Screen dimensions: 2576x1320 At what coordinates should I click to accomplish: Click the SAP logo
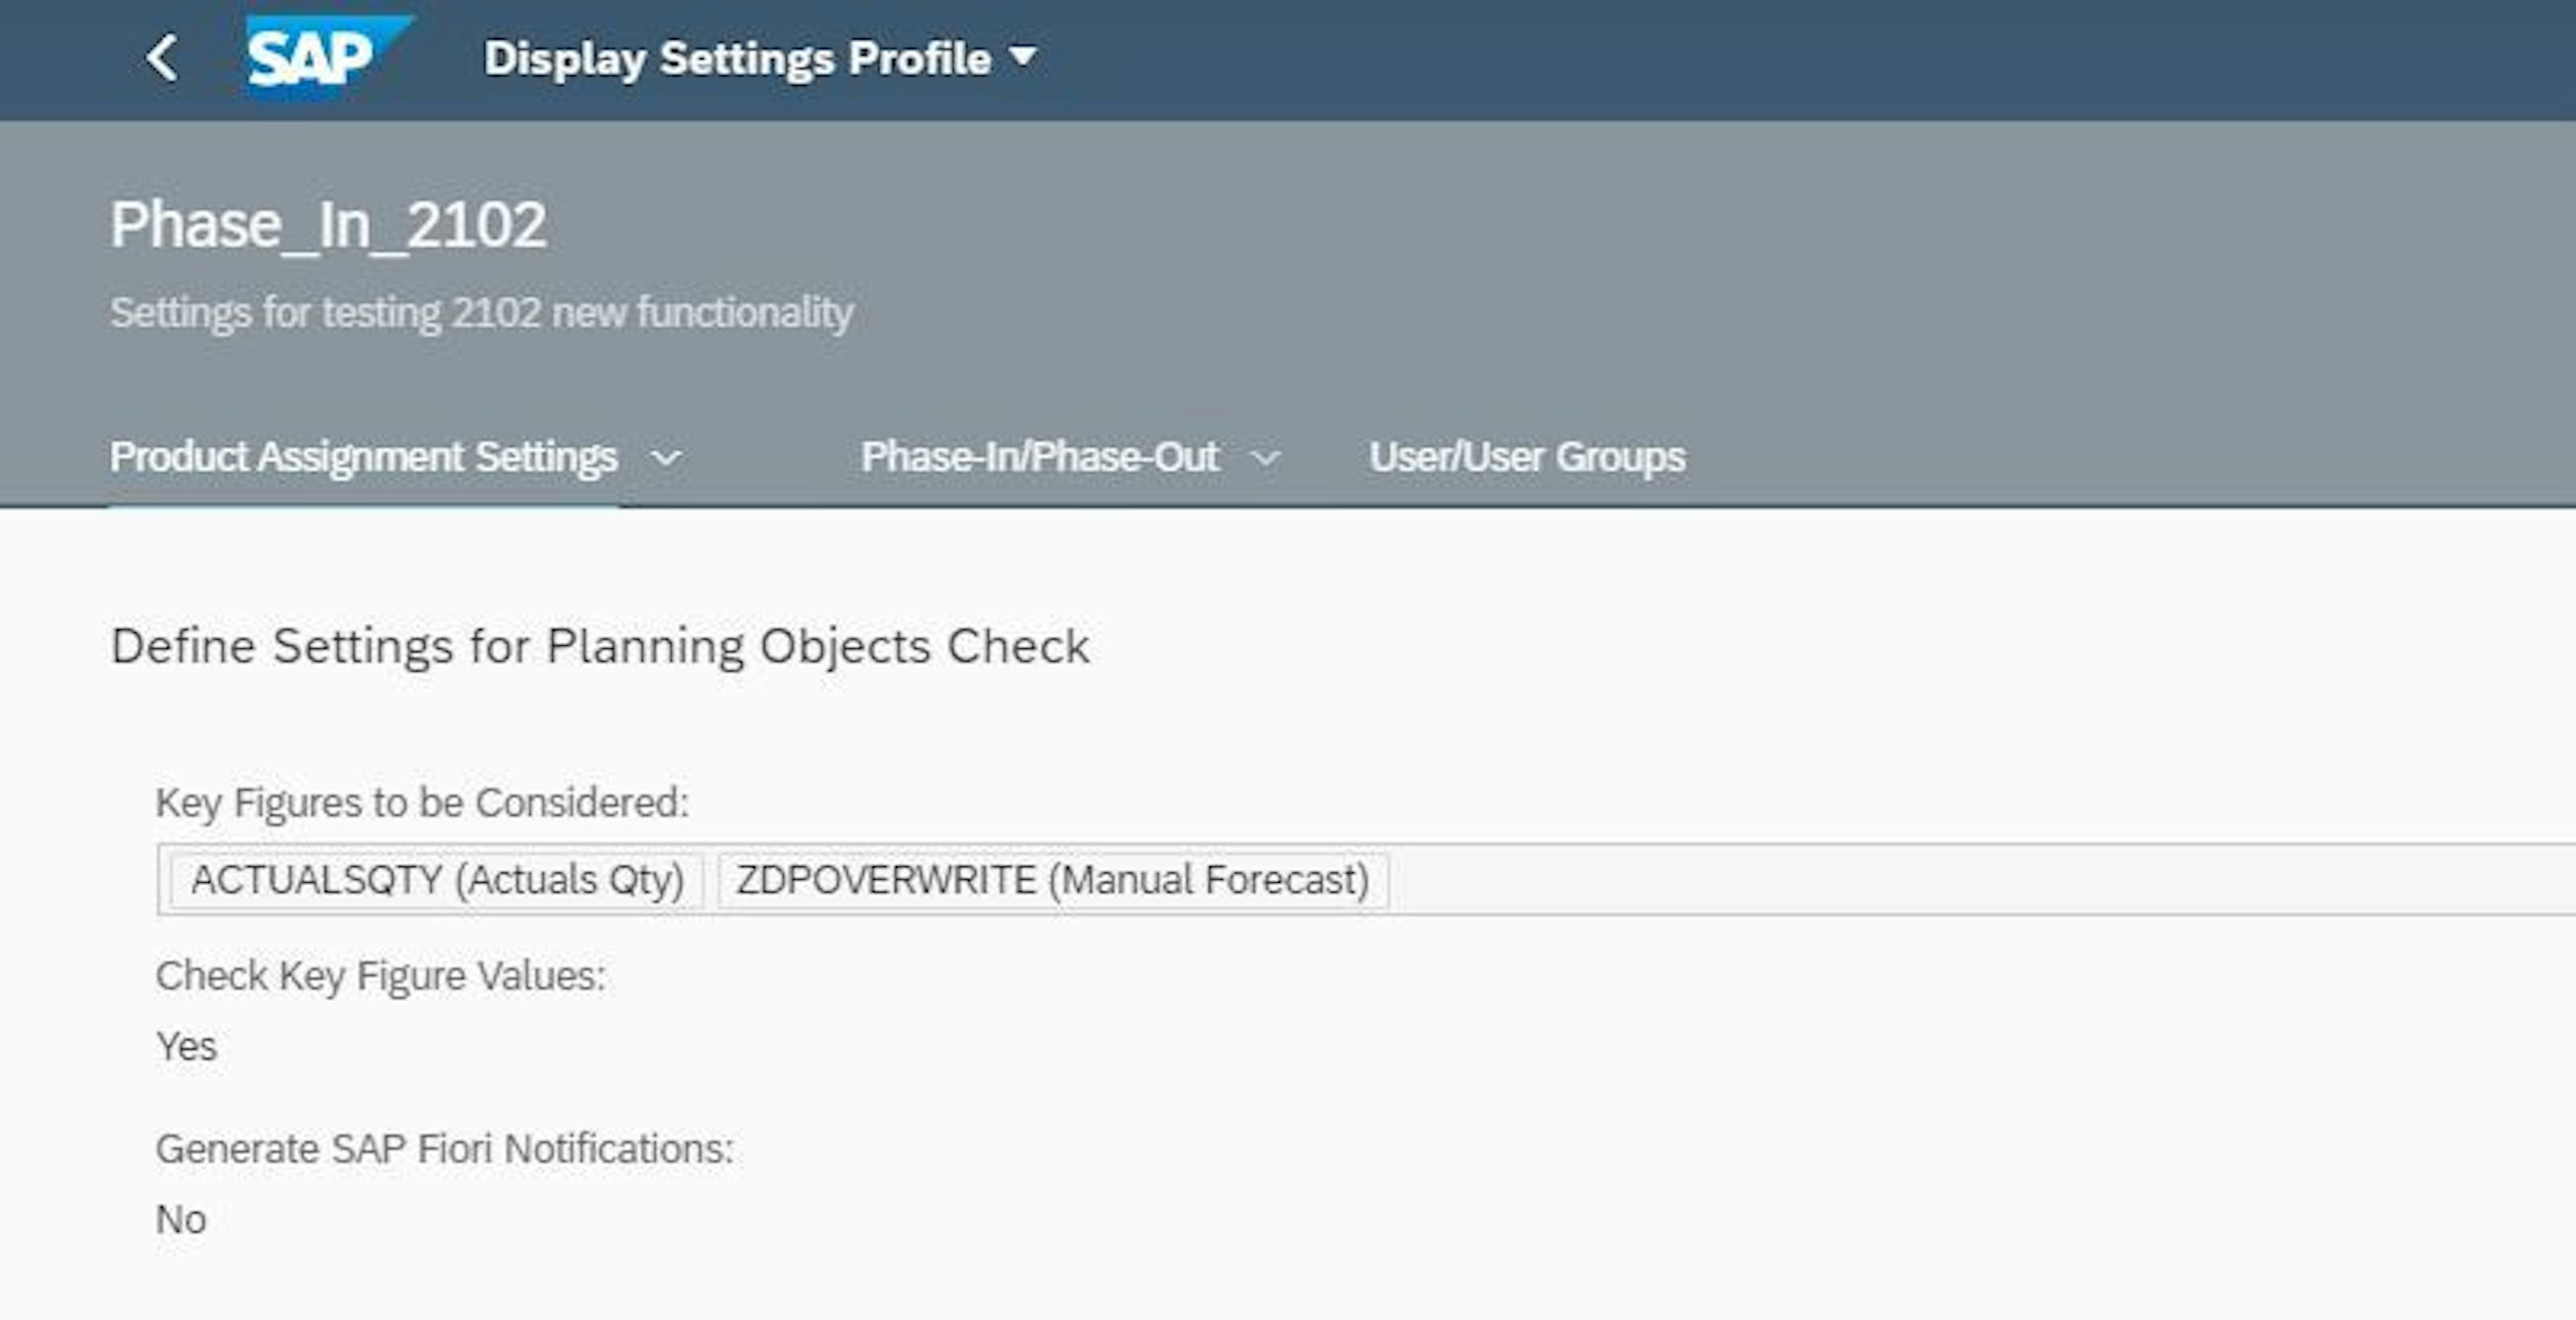[322, 57]
